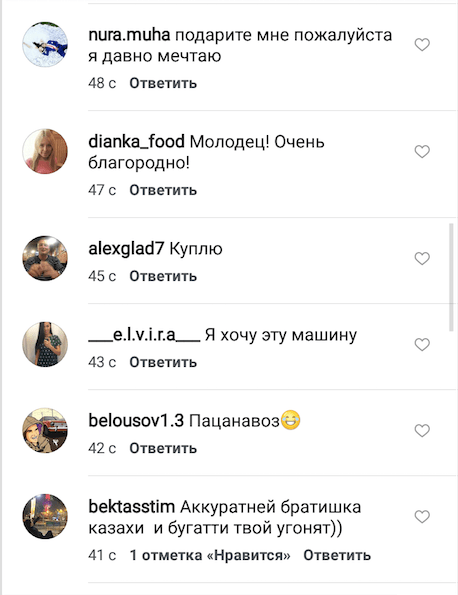Open ___e.l.v.i.r.a___ avatar photo
This screenshot has height=595, width=458.
click(x=45, y=345)
